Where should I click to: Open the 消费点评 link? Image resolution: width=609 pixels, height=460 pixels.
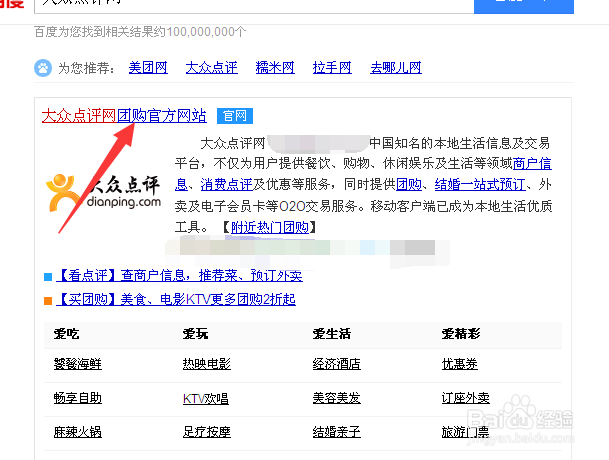coord(226,184)
